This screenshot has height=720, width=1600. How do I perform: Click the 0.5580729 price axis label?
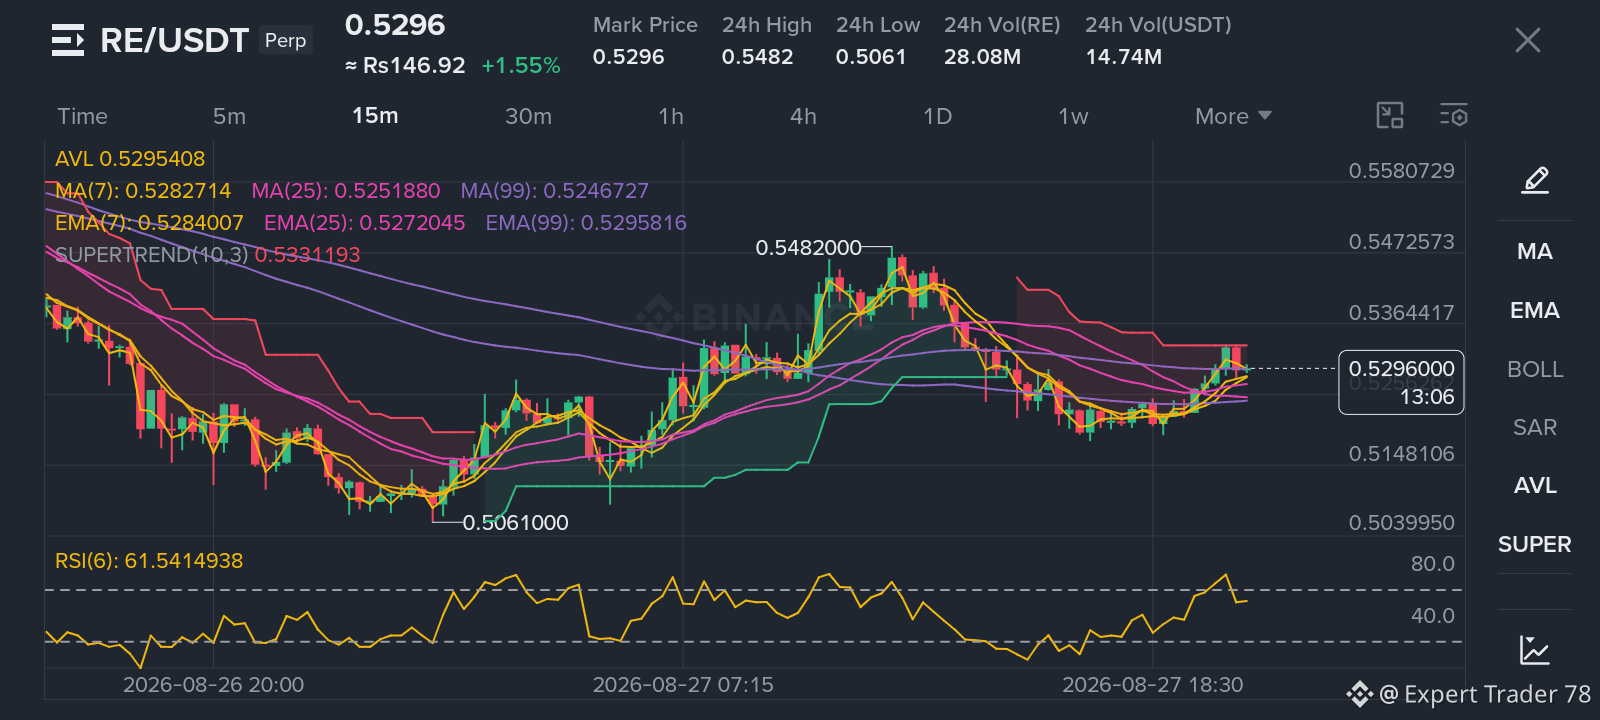pyautogui.click(x=1401, y=171)
